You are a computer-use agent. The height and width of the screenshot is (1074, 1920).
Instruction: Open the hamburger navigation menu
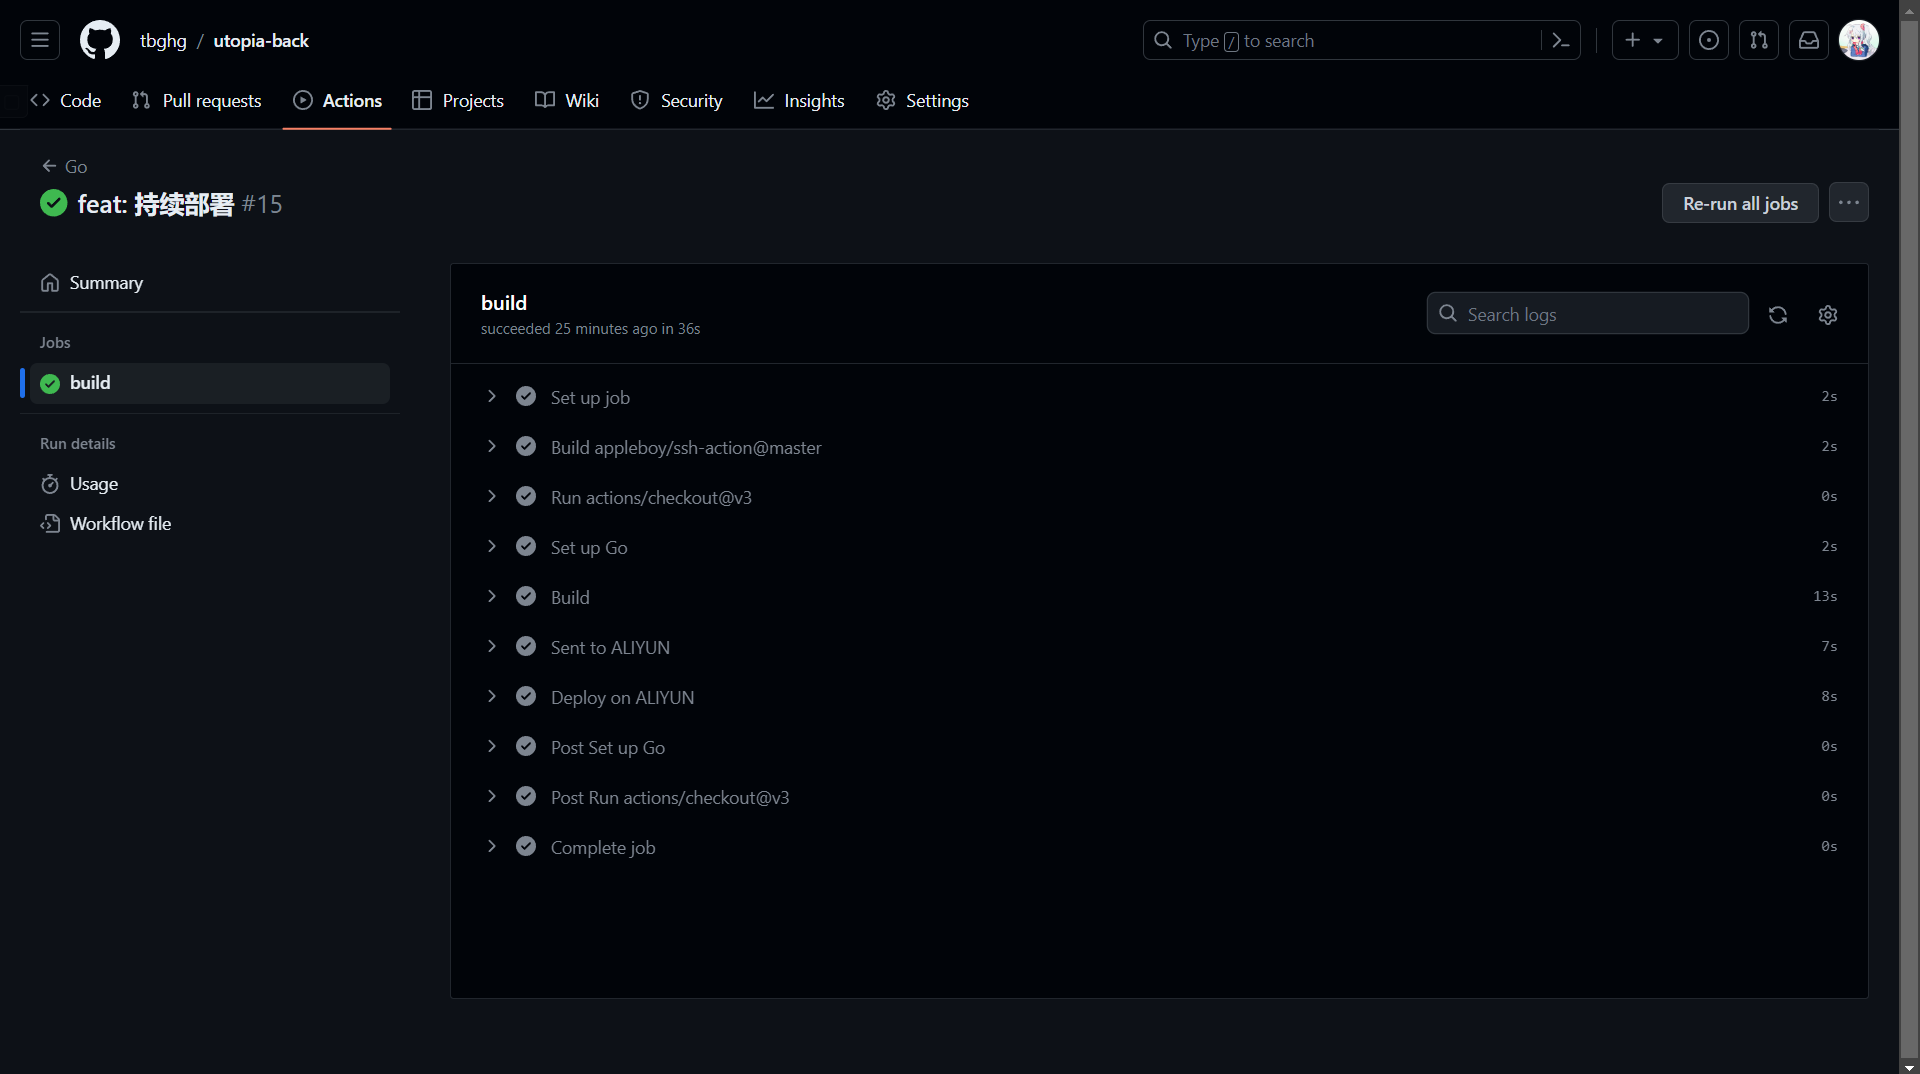click(40, 41)
